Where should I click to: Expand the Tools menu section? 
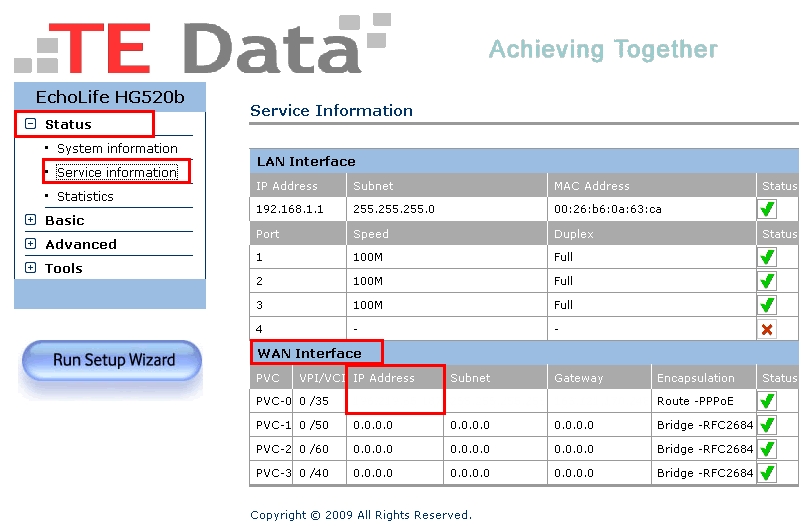[30, 268]
